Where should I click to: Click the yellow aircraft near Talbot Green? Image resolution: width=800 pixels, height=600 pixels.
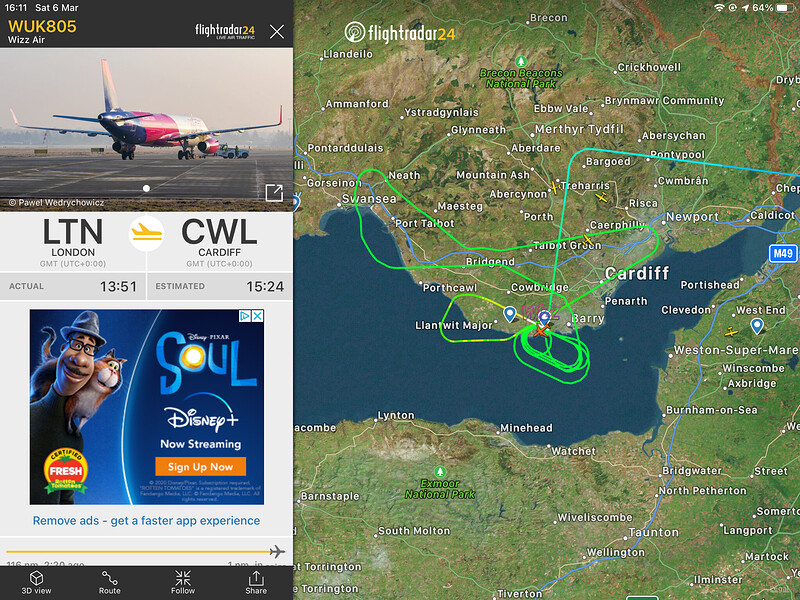tap(587, 239)
